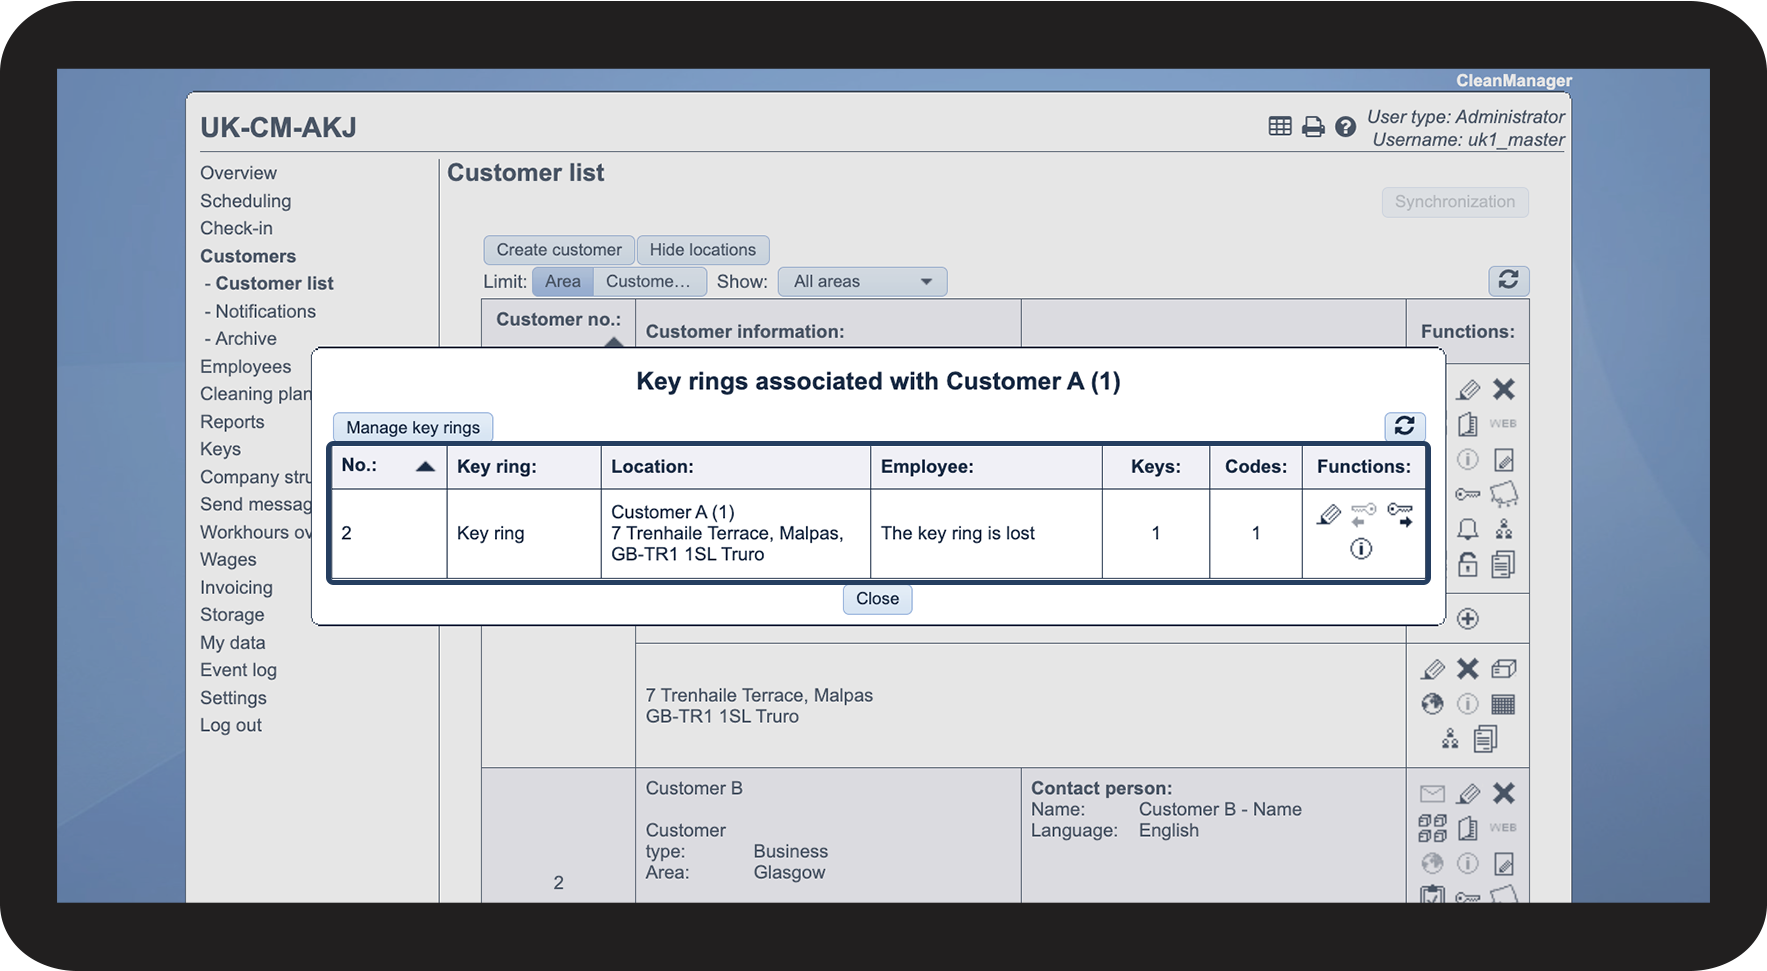Delete Customer B with the X icon

point(1503,793)
